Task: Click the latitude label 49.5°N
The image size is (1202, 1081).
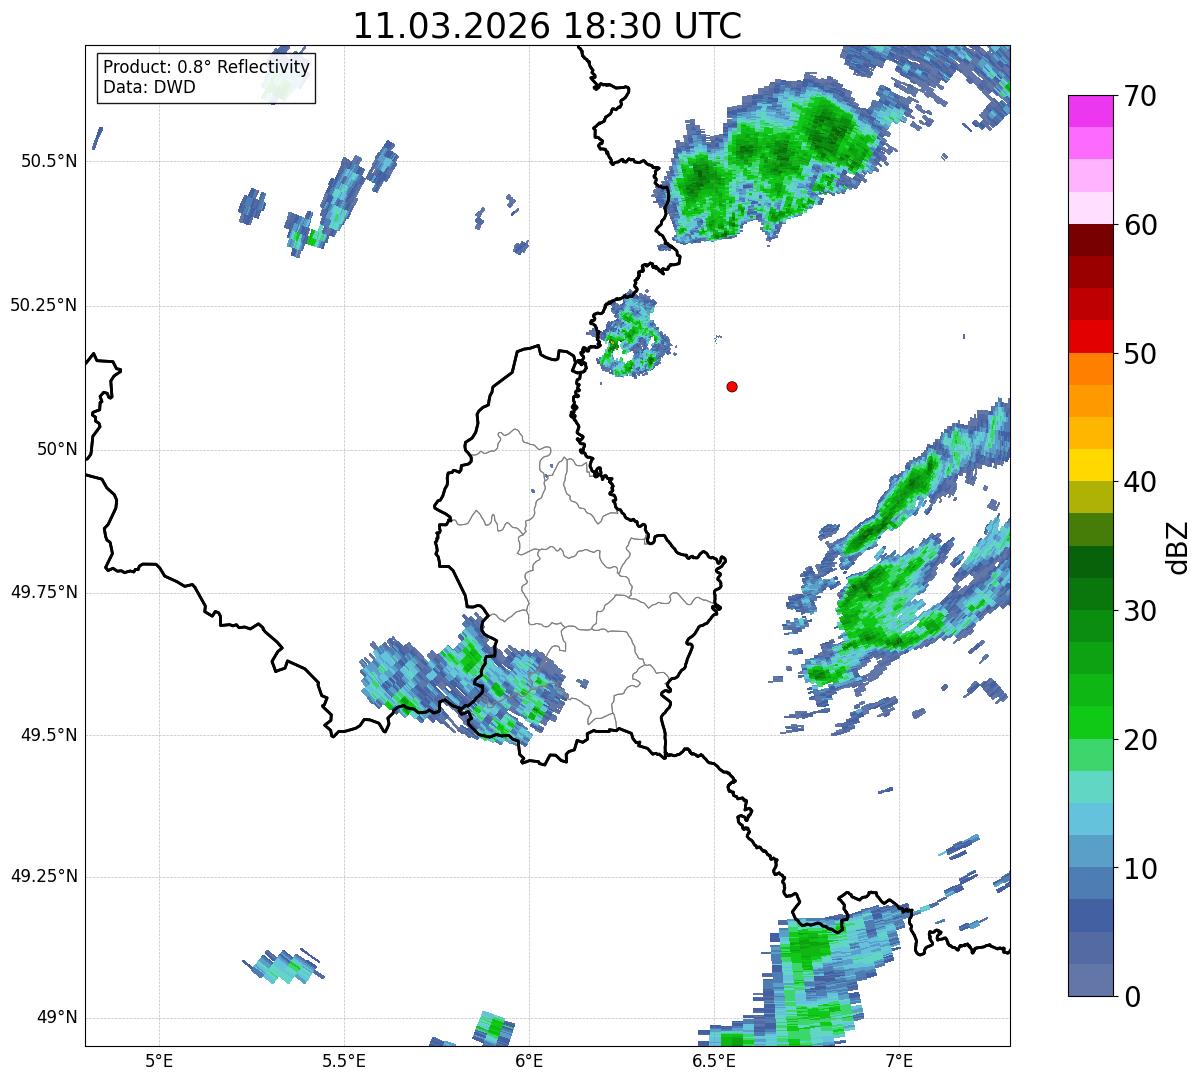Action: click(x=49, y=735)
